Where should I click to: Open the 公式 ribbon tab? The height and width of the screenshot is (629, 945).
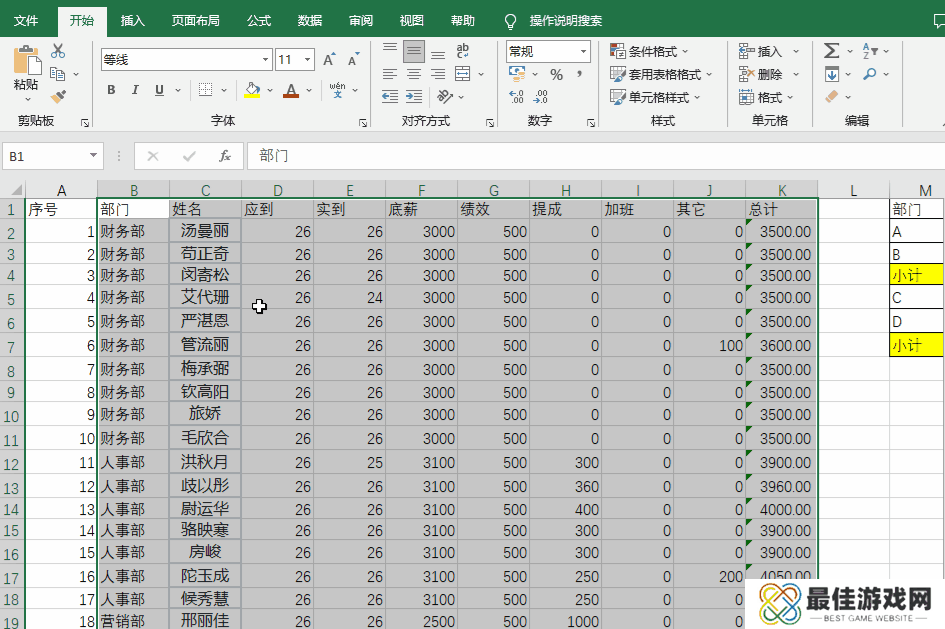click(x=259, y=20)
